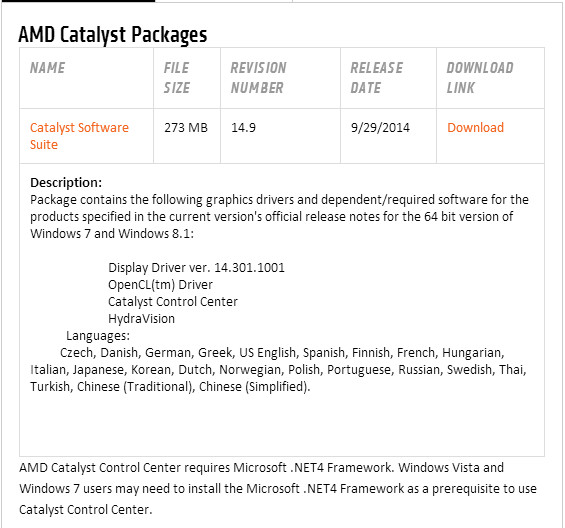Click the DOWNLOAD LINK column header
The width and height of the screenshot is (565, 528).
[x=480, y=78]
